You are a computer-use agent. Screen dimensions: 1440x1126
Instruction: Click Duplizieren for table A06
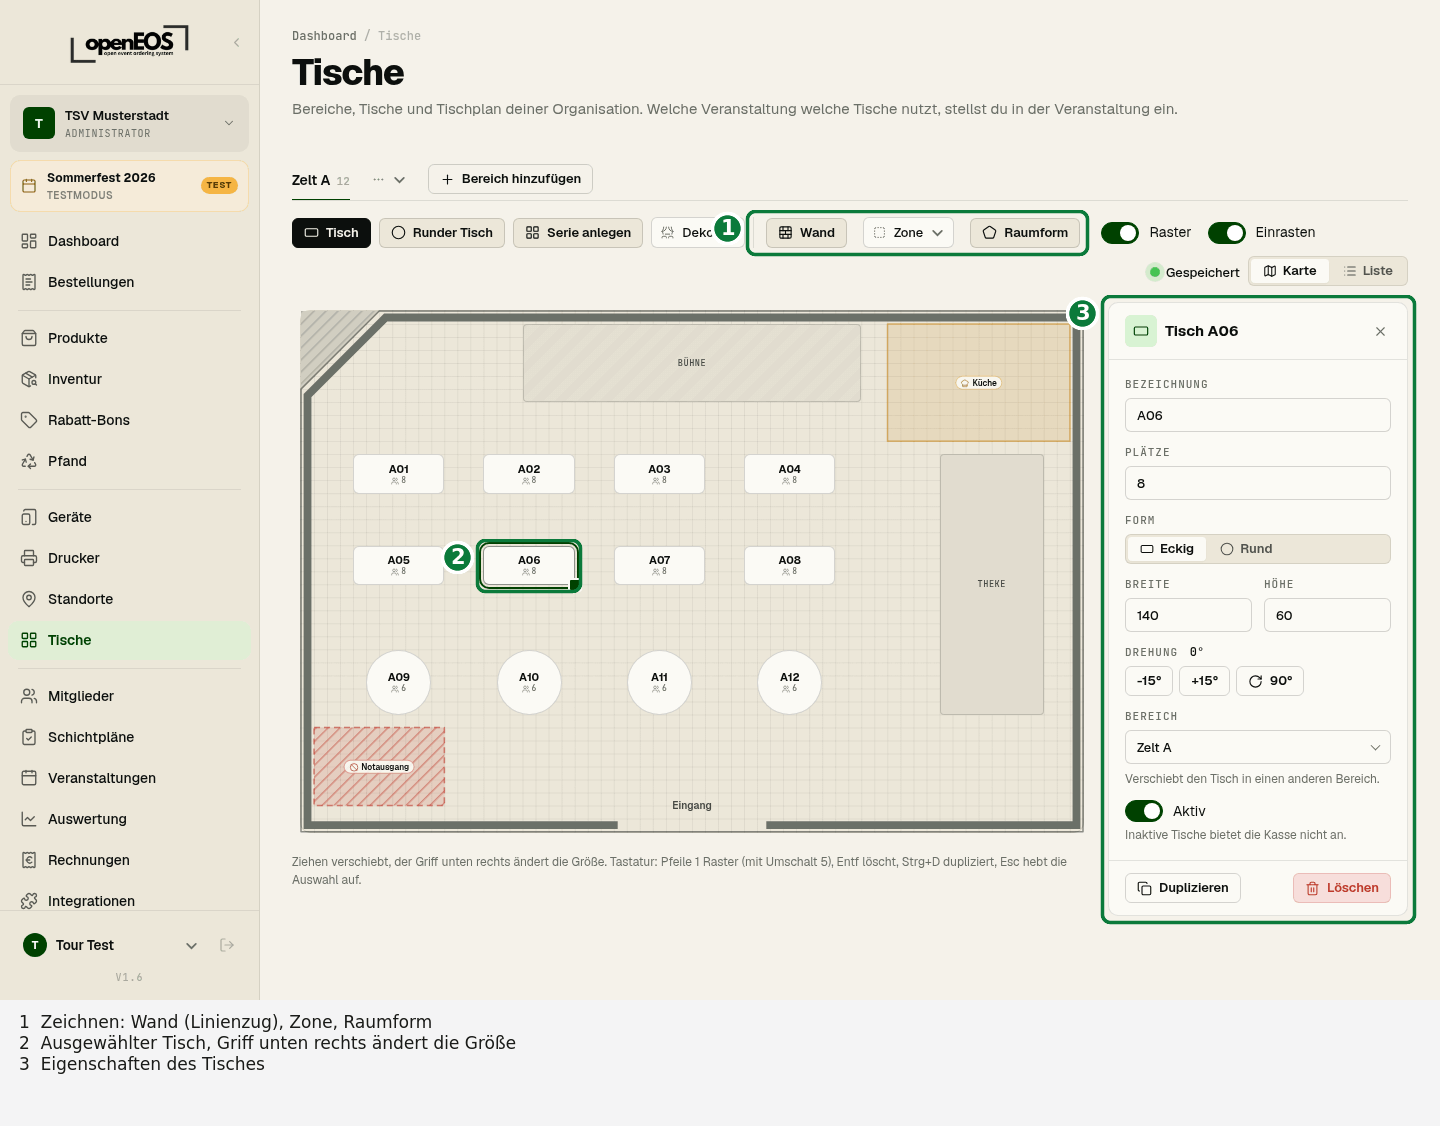point(1183,888)
